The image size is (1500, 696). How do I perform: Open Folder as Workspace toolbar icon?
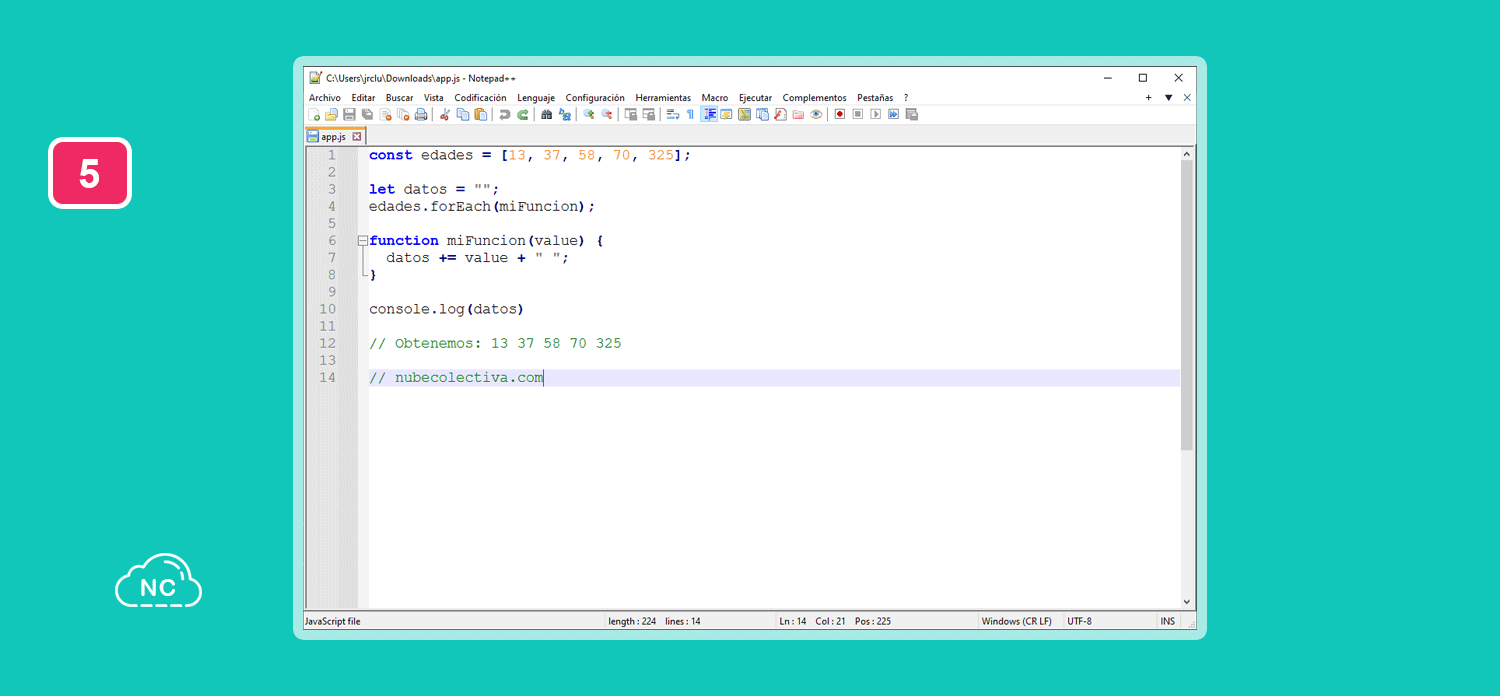point(798,114)
